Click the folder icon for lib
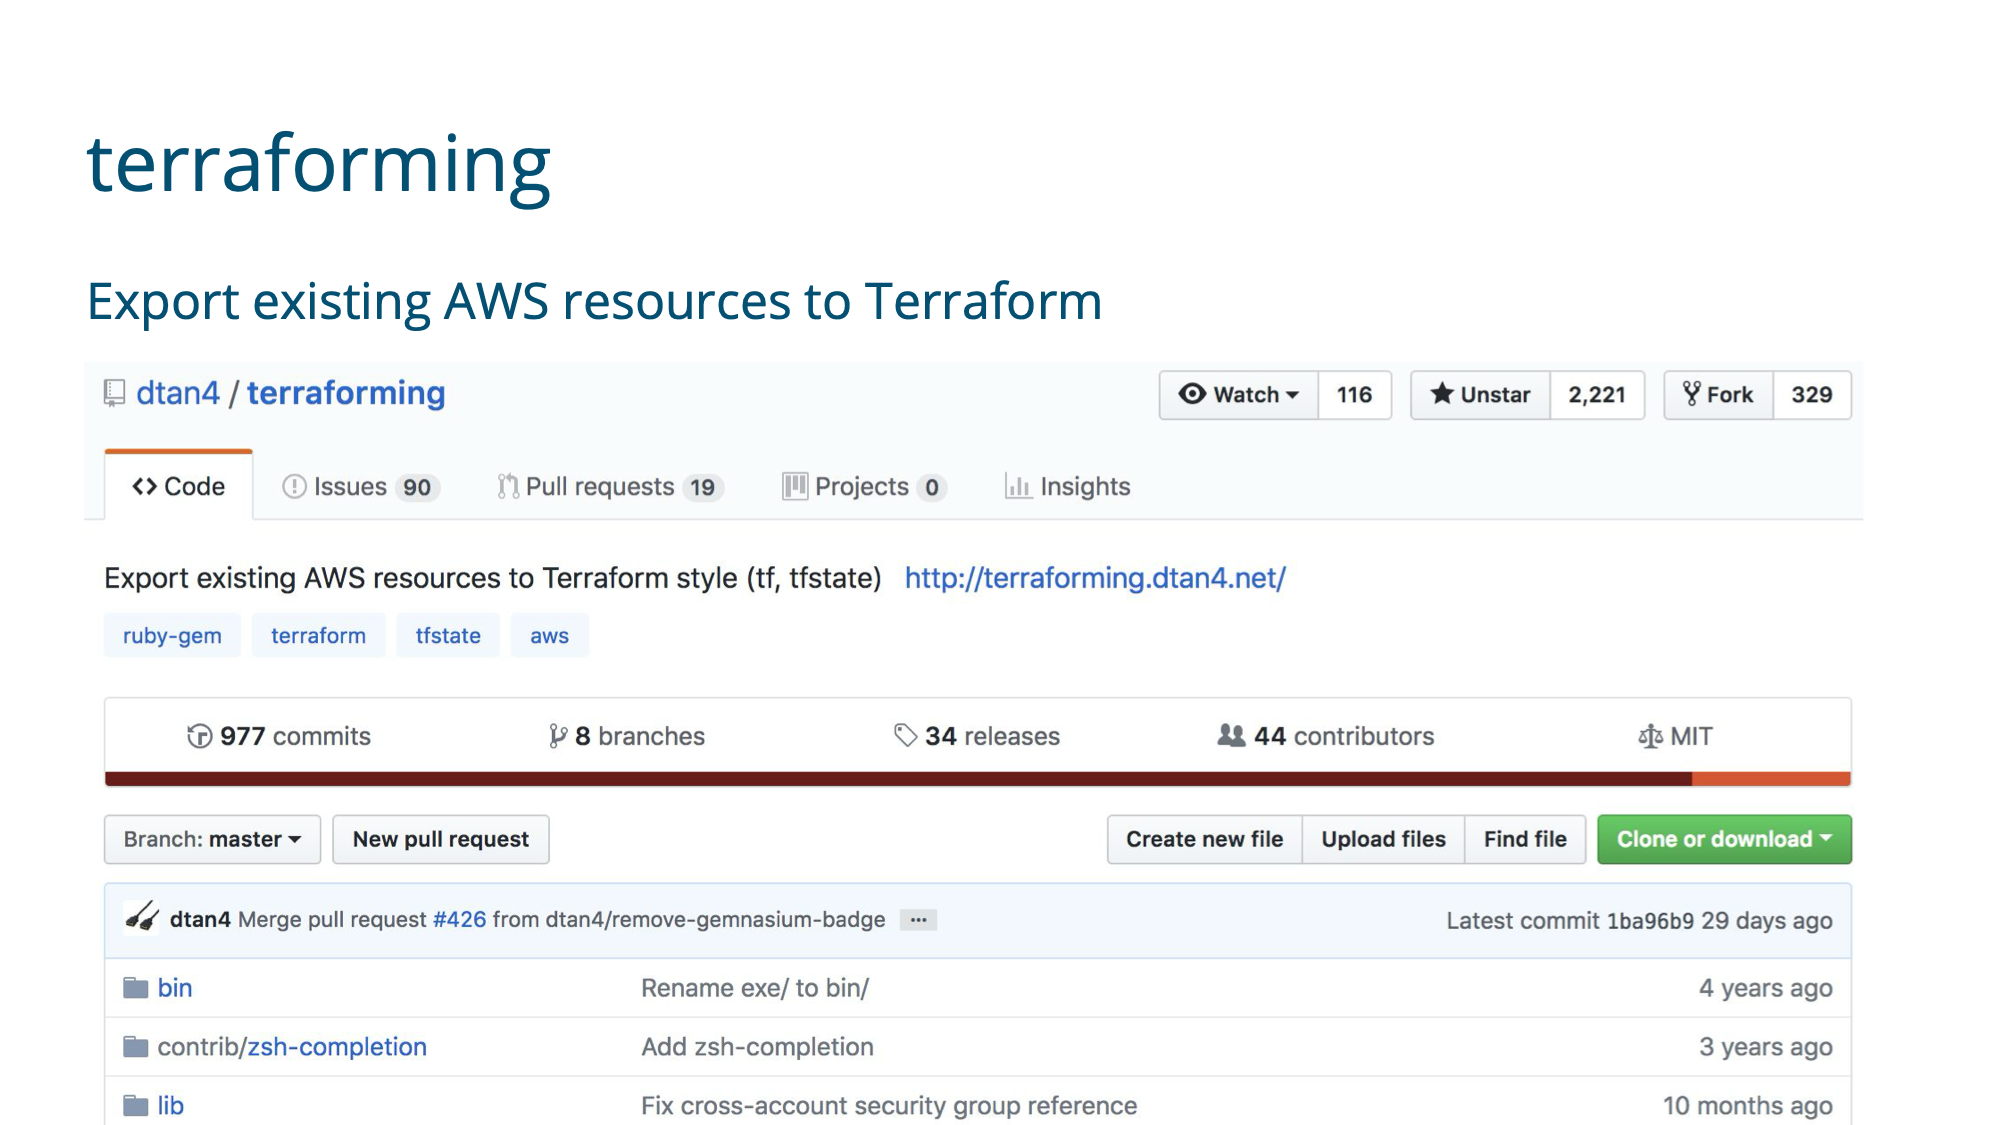Image resolution: width=2000 pixels, height=1125 pixels. pos(136,1106)
